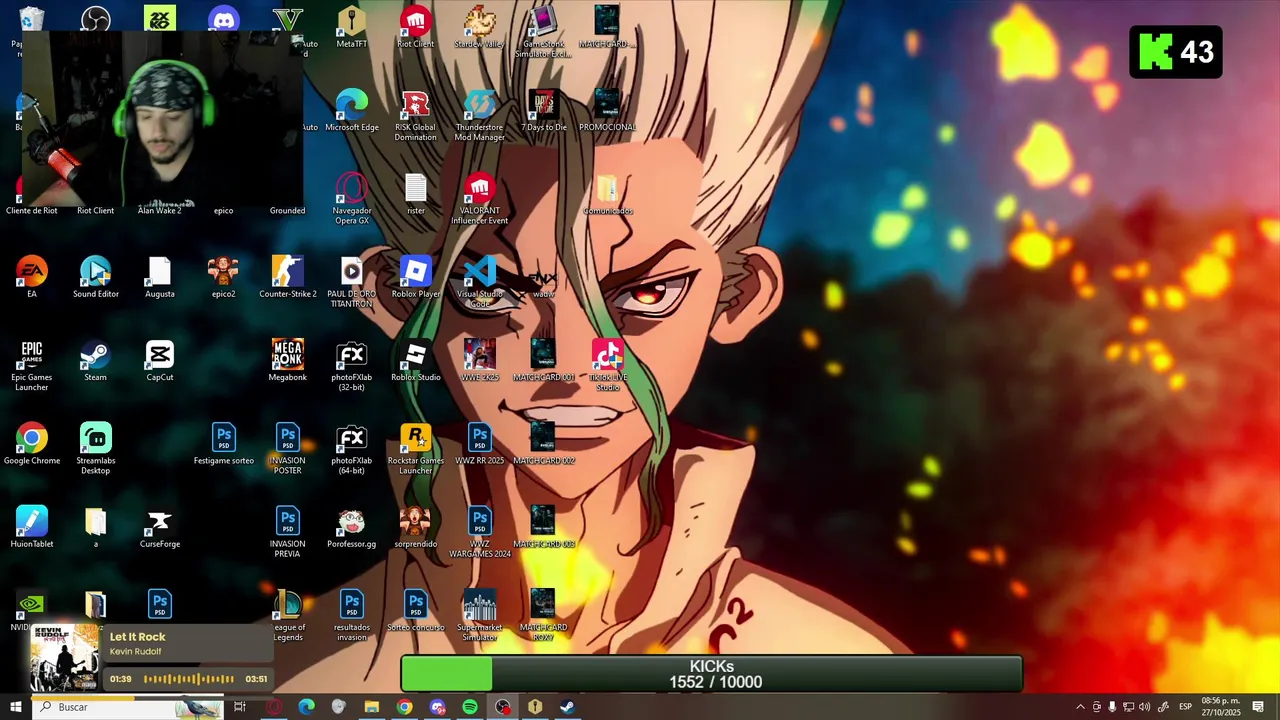Select WWZ WARGAMES 2024 PSD file

(480, 532)
